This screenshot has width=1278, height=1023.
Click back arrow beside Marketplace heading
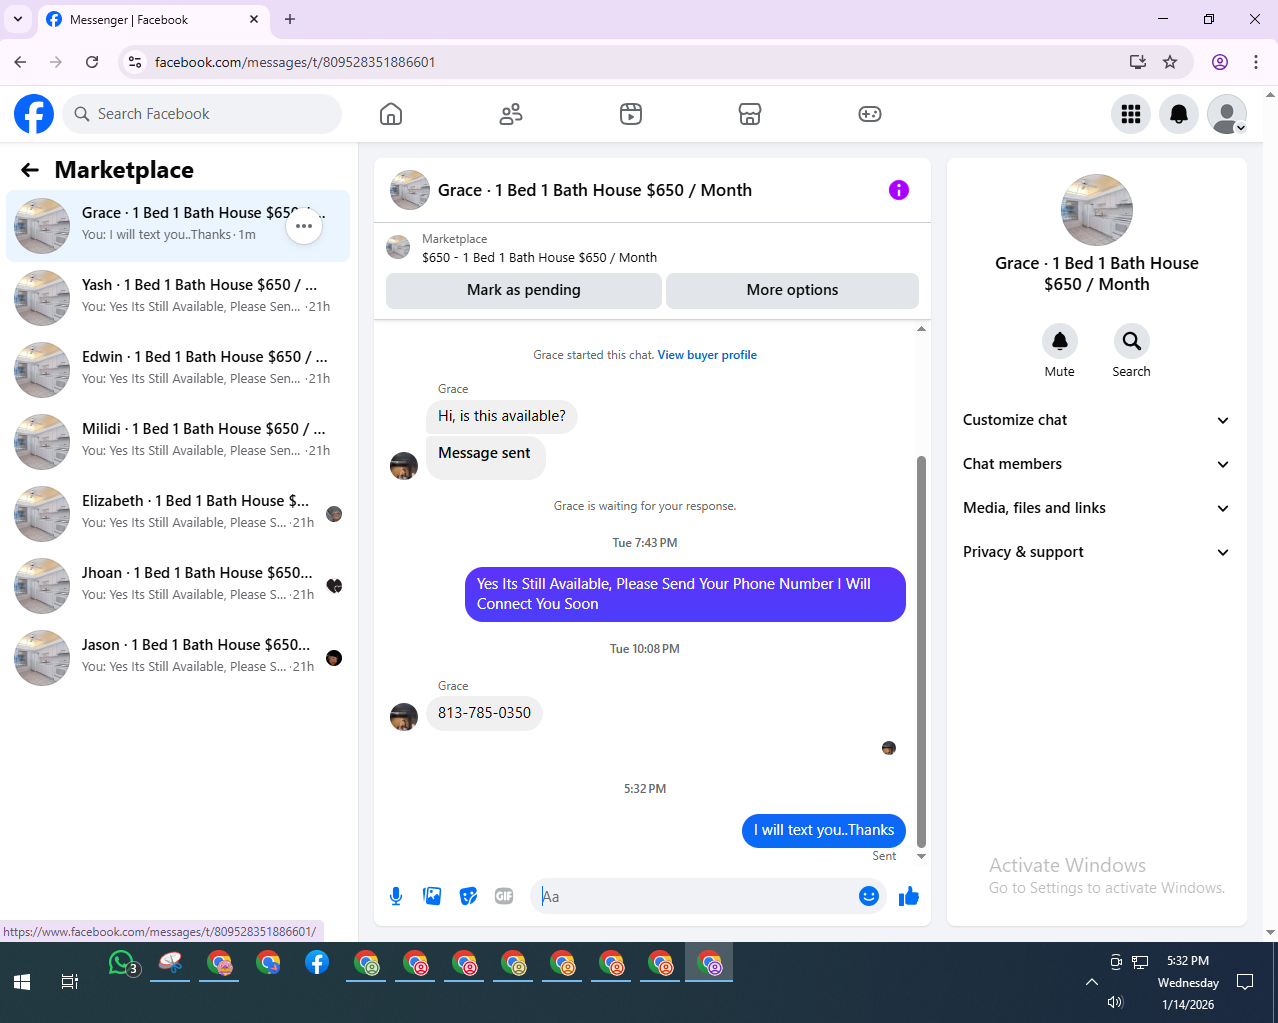tap(30, 170)
